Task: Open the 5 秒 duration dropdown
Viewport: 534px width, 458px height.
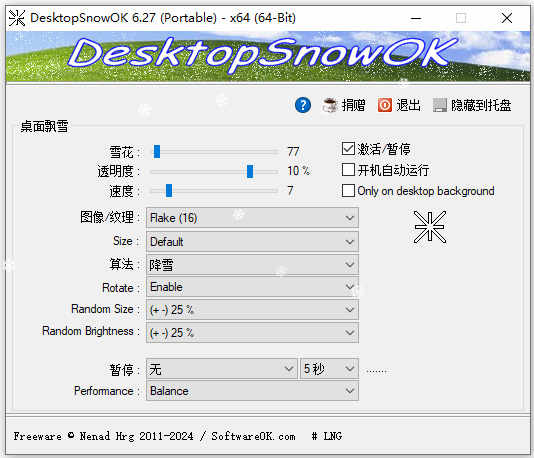Action: coord(329,369)
